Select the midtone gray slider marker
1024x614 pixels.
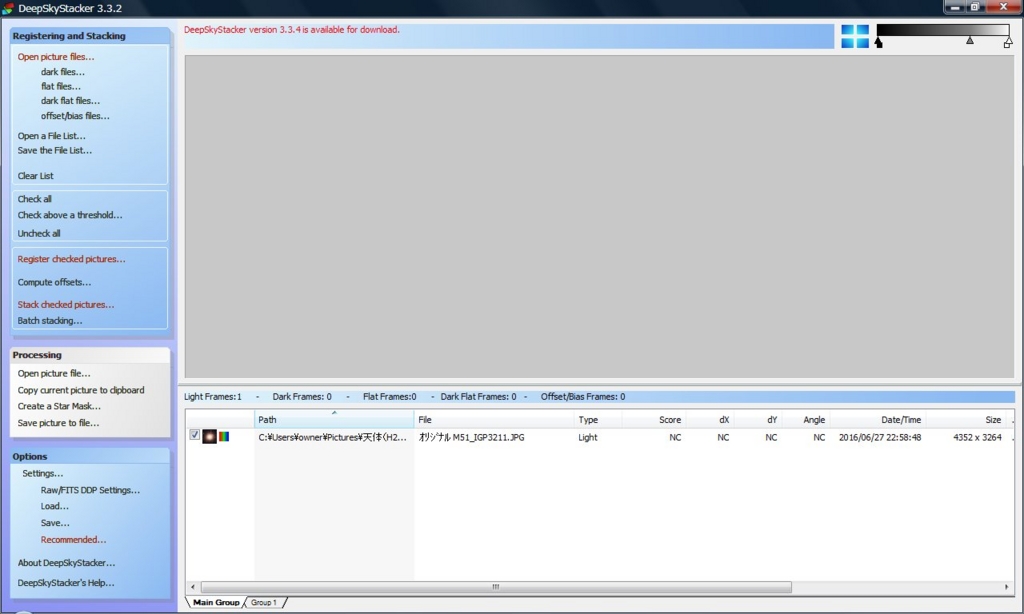click(970, 40)
